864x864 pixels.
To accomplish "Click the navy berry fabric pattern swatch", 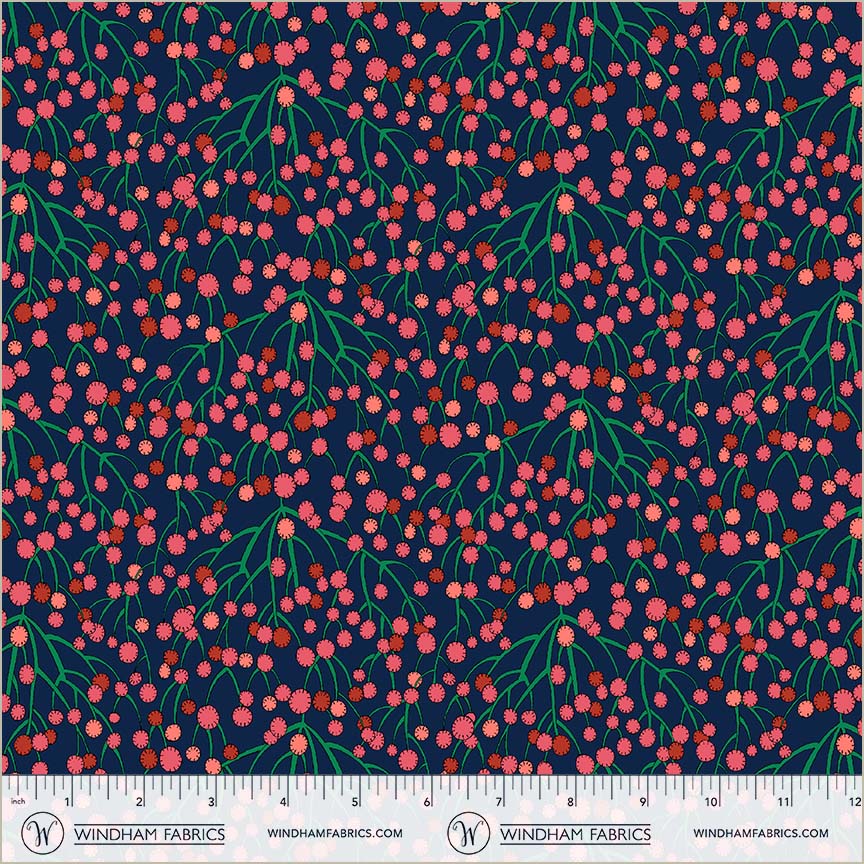I will [x=432, y=388].
